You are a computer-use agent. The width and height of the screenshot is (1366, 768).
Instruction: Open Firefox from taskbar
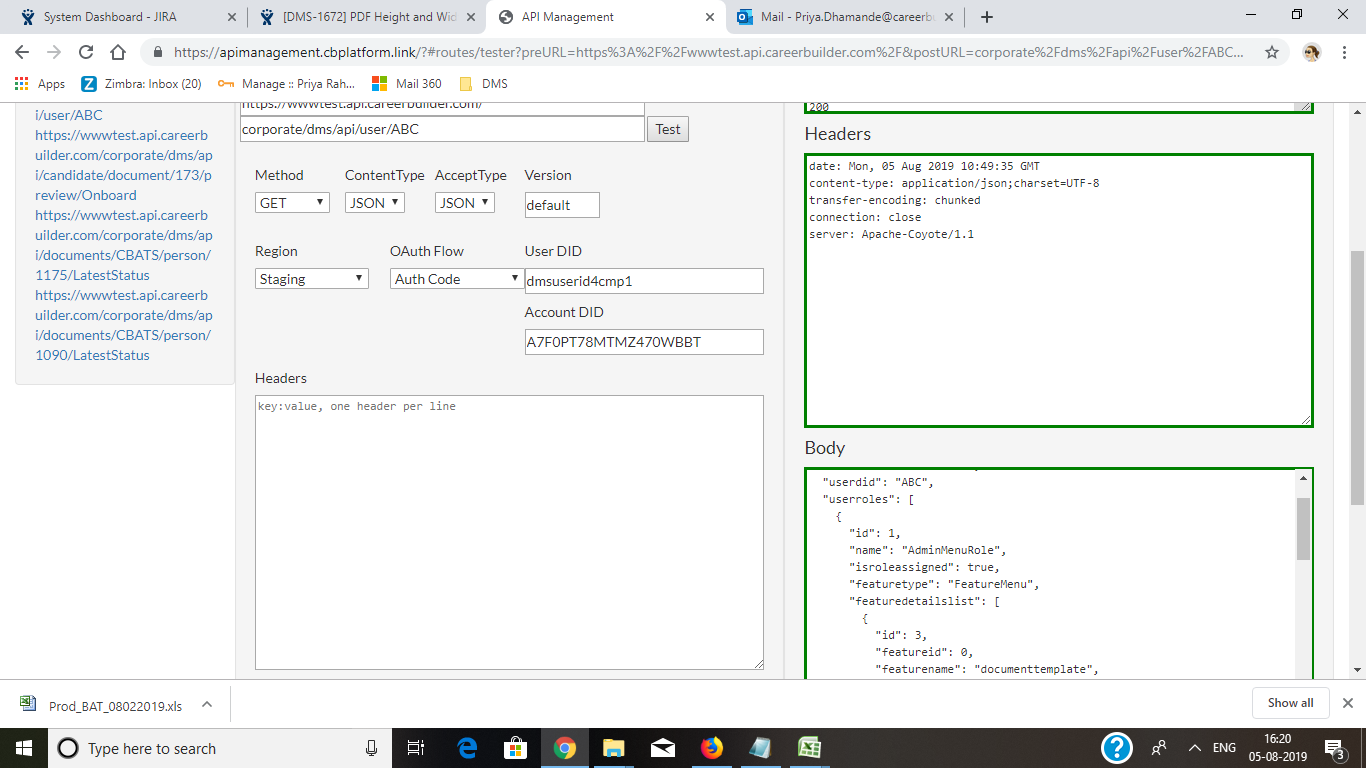point(711,748)
